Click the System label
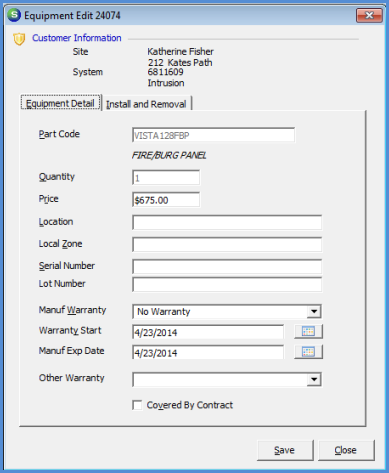 click(x=88, y=72)
